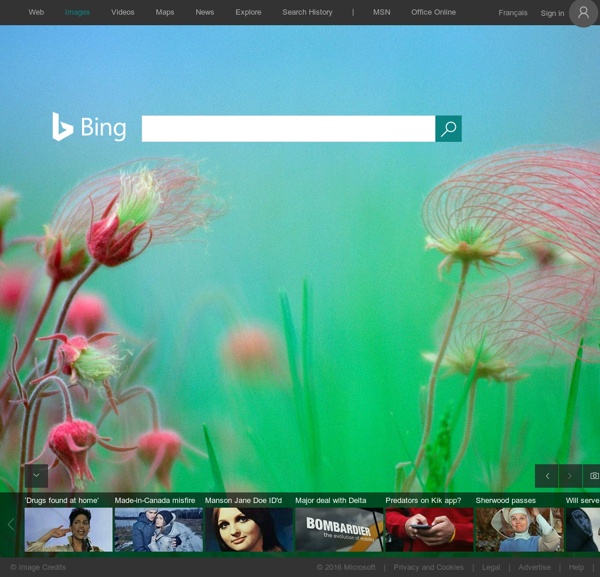Go to MSN link
The image size is (600, 577).
pyautogui.click(x=382, y=12)
